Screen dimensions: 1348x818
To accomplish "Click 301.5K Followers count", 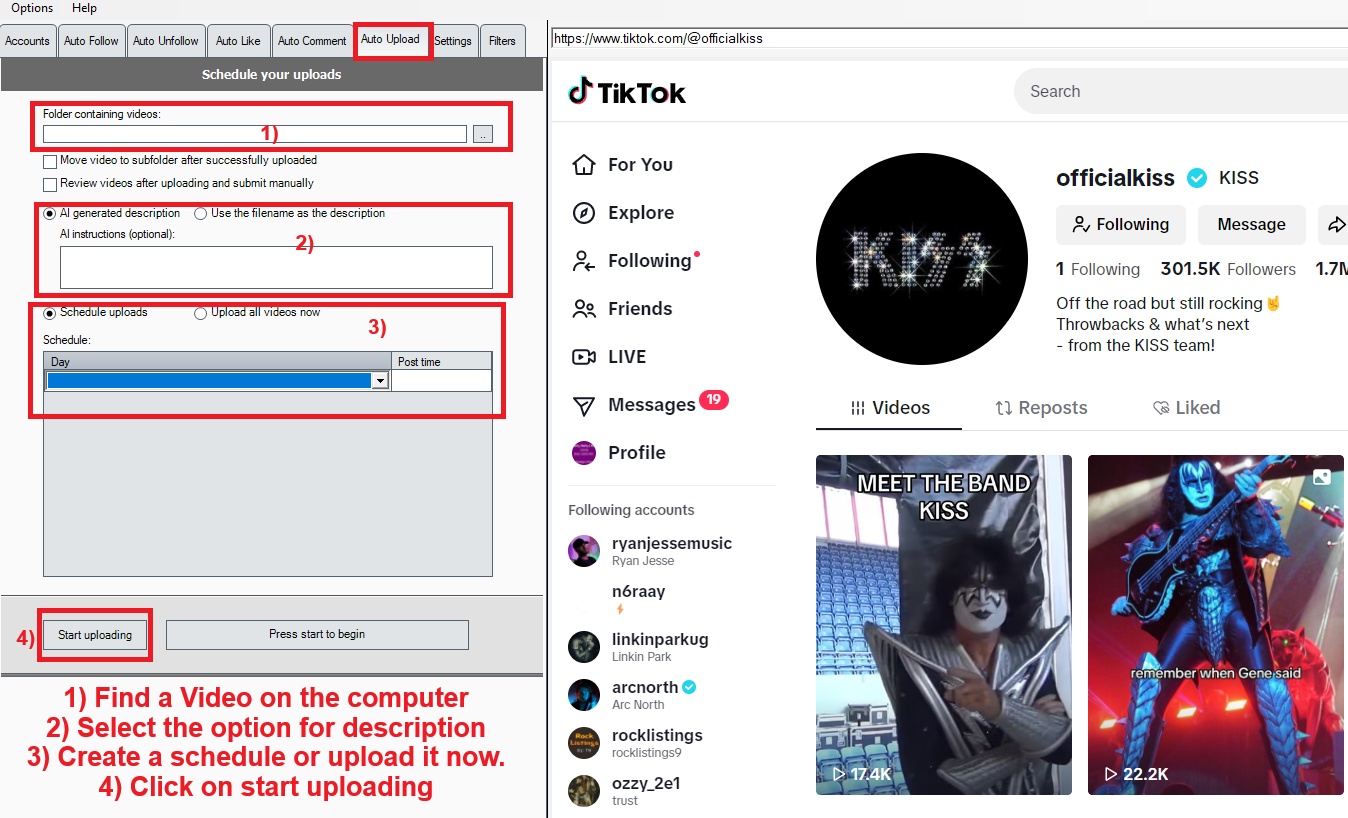I will pyautogui.click(x=1228, y=269).
